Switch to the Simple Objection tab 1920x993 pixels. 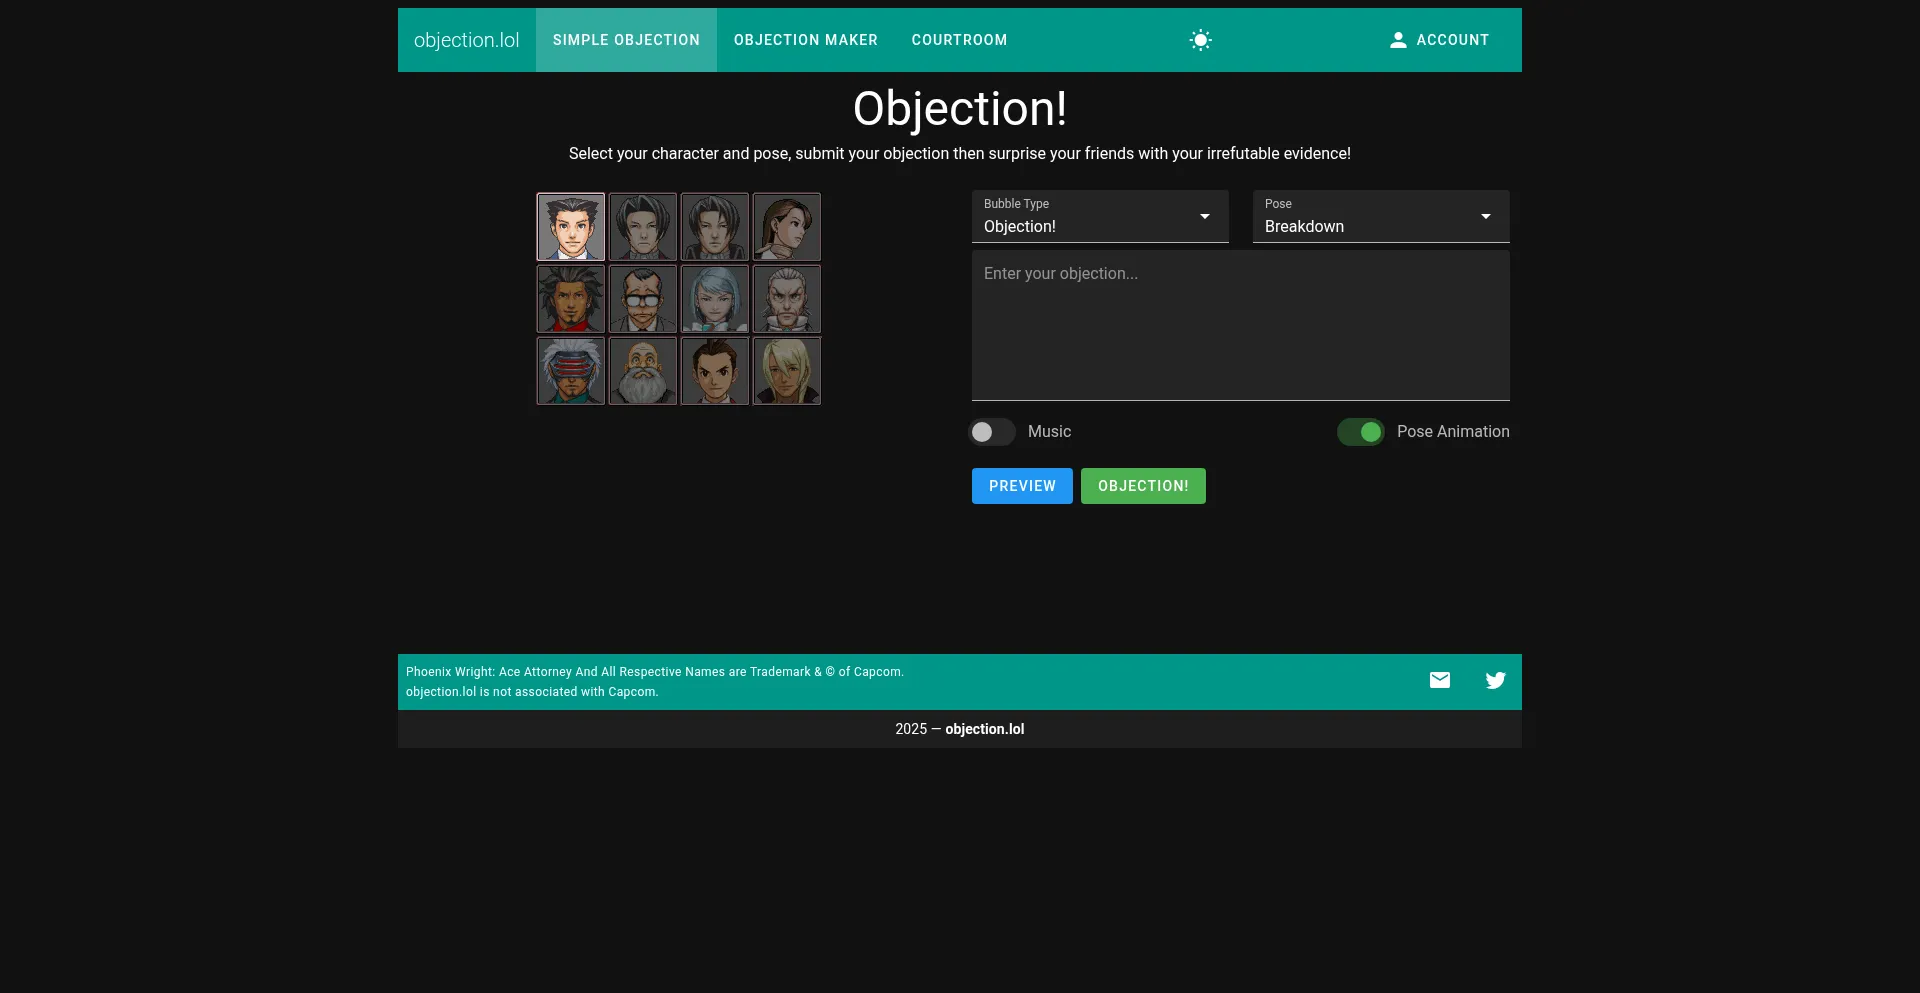point(626,40)
